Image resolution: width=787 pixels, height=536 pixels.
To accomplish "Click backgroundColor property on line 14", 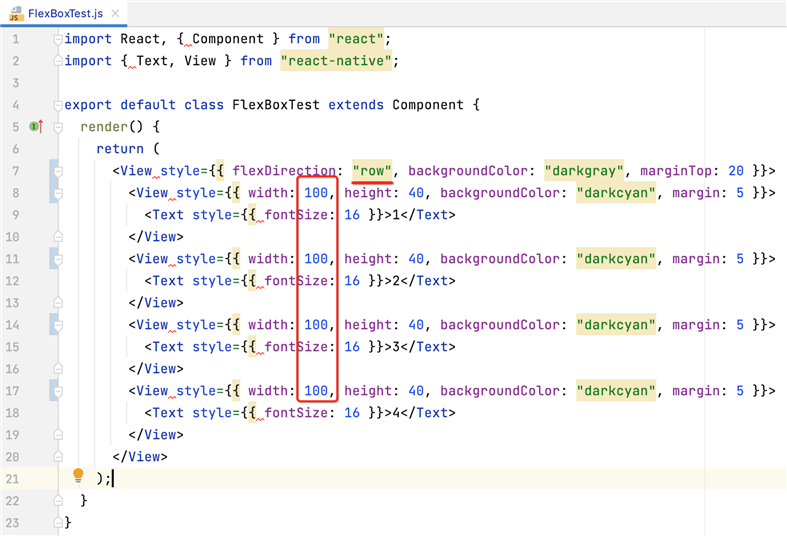I will (x=499, y=325).
